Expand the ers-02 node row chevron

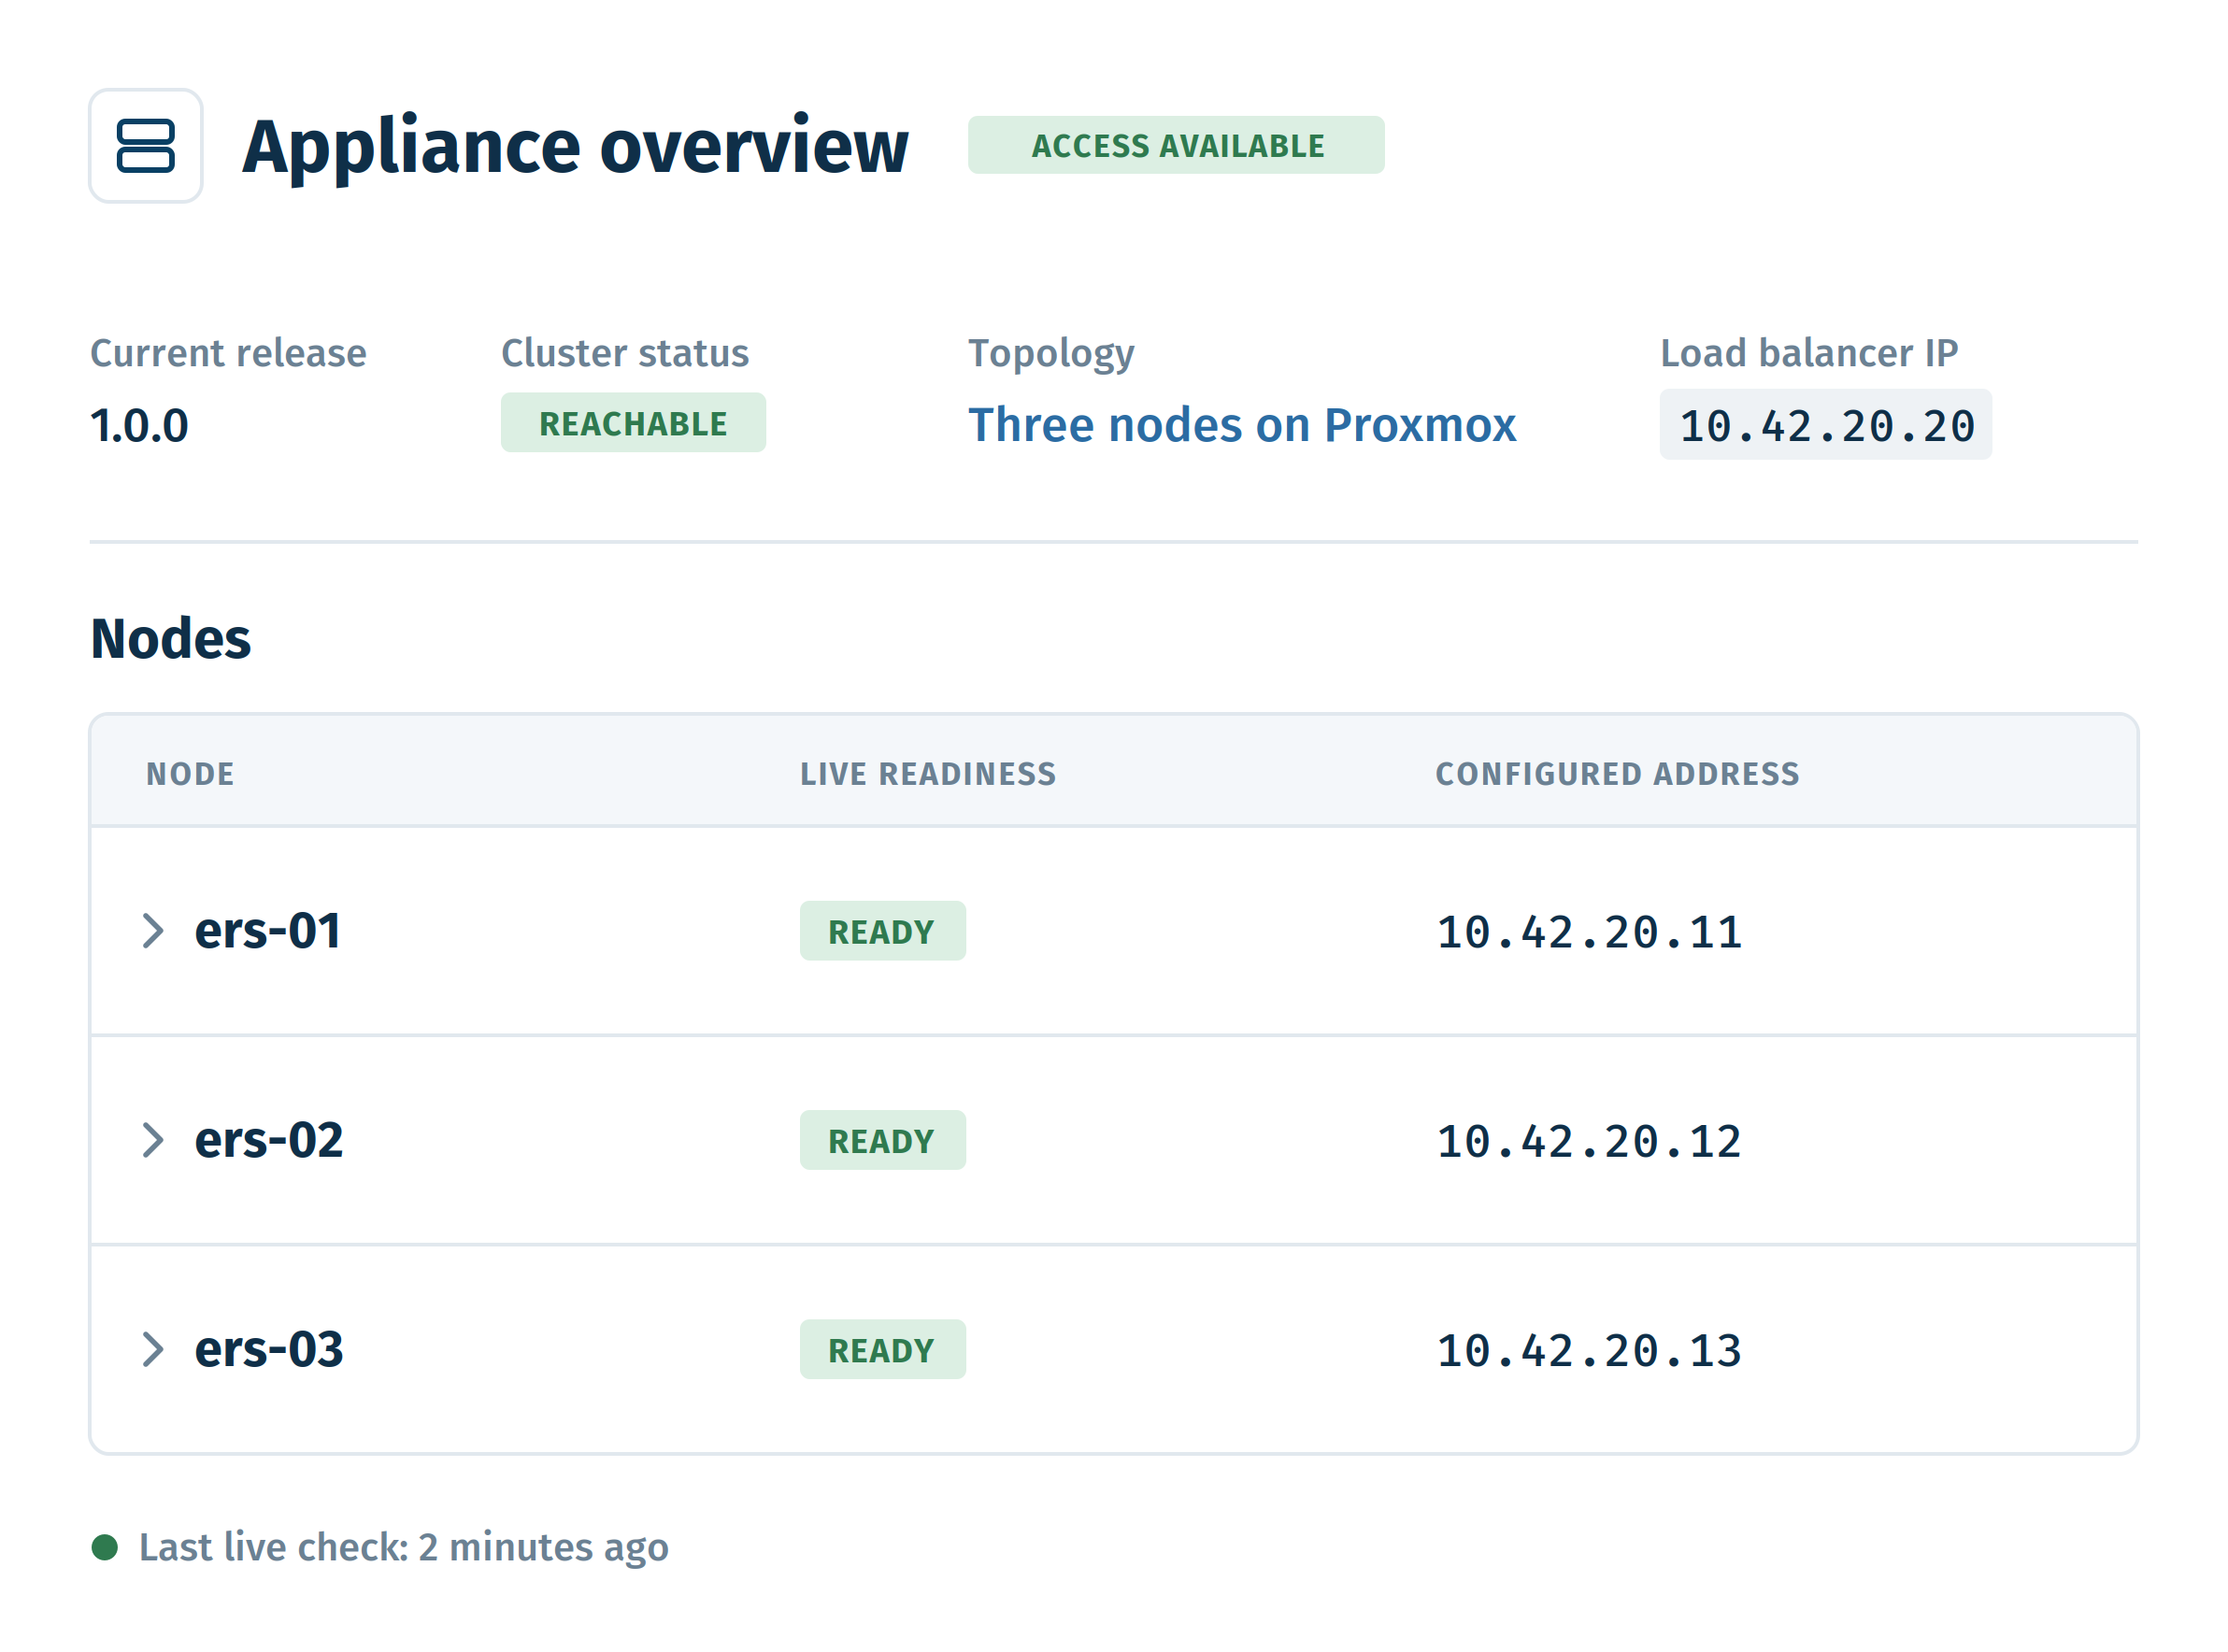point(152,1140)
